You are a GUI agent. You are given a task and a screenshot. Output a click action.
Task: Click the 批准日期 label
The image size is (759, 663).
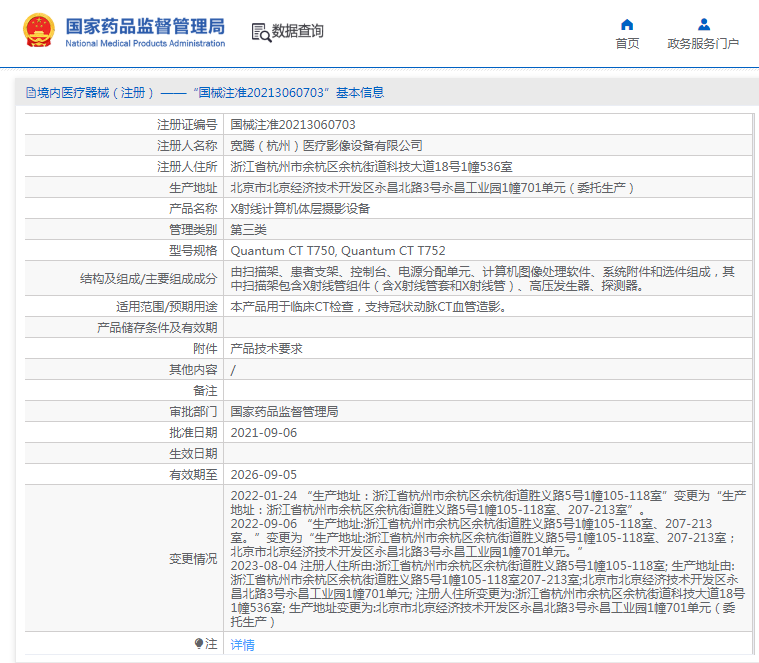click(193, 433)
